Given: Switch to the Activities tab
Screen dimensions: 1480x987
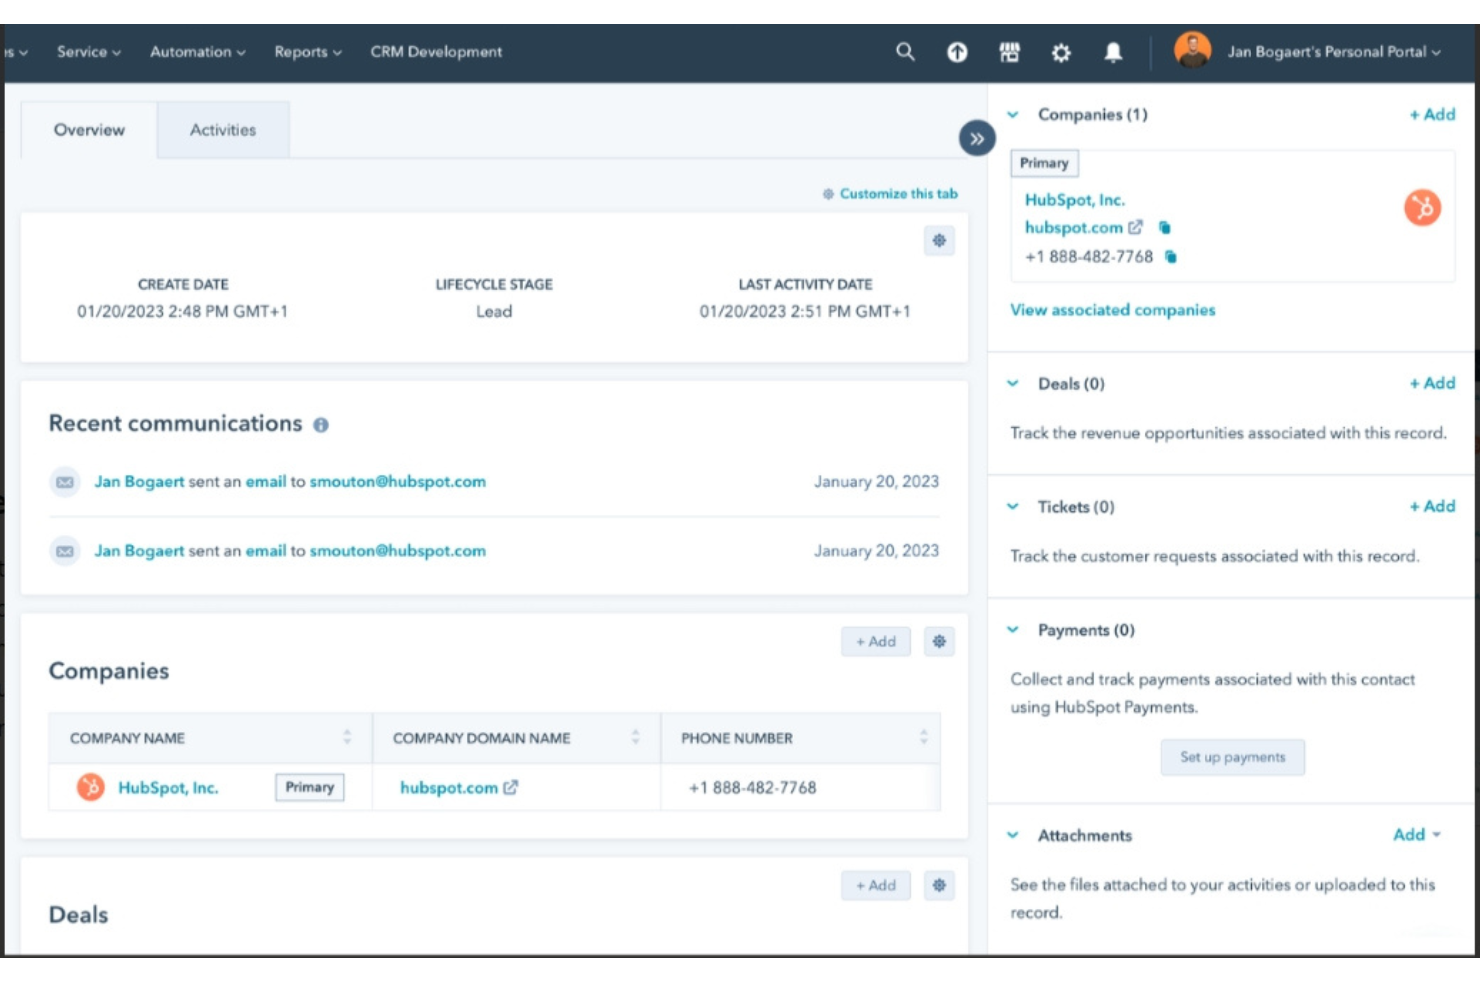Looking at the screenshot, I should click(222, 129).
